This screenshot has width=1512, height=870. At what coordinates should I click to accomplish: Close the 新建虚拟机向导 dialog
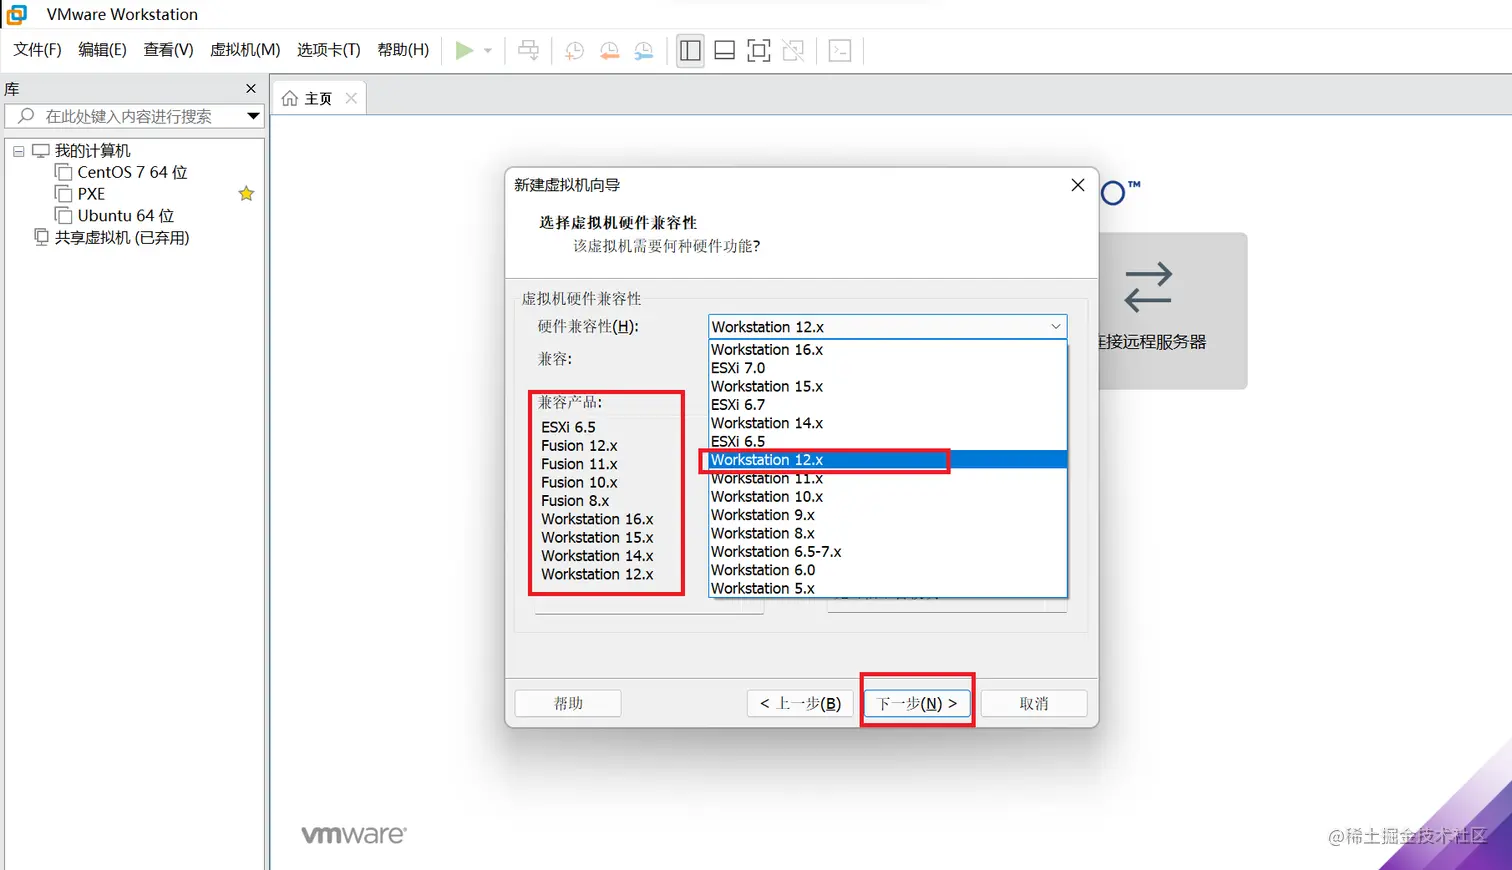click(x=1078, y=185)
